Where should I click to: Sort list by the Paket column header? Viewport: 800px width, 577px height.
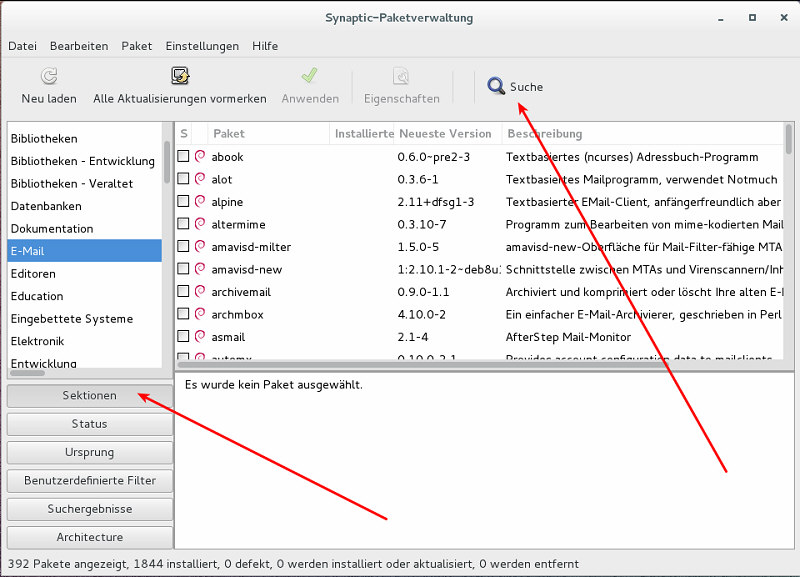pyautogui.click(x=268, y=133)
